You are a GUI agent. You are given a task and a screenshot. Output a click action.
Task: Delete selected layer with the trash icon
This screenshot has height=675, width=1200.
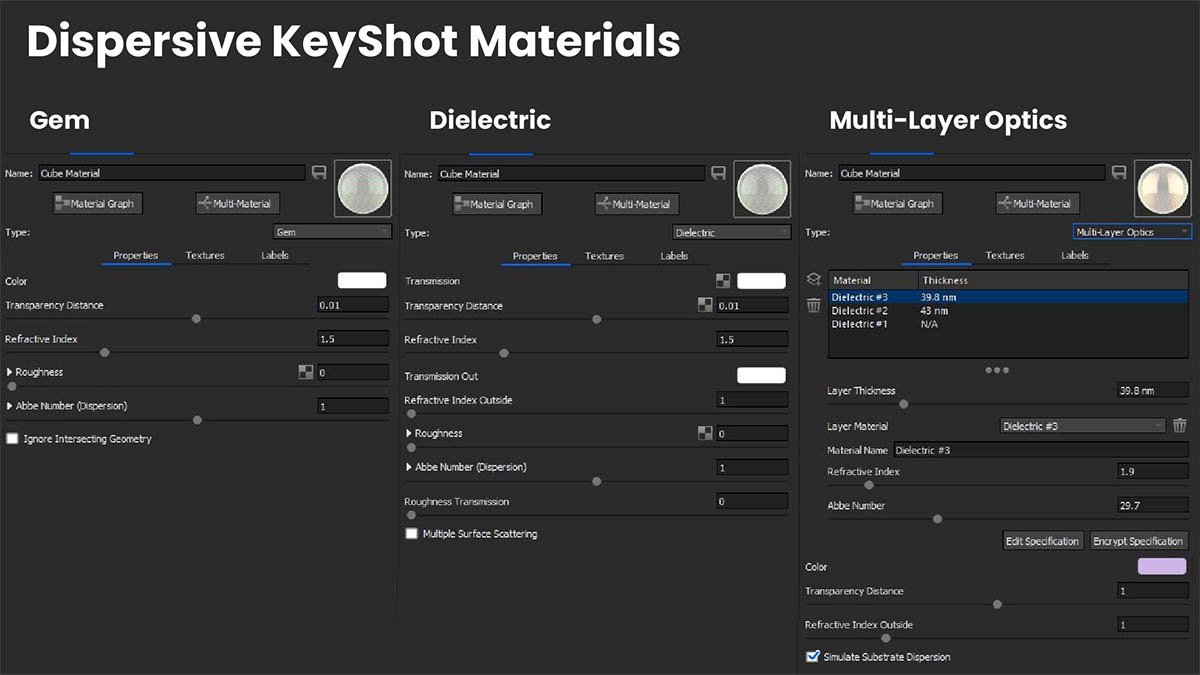813,305
